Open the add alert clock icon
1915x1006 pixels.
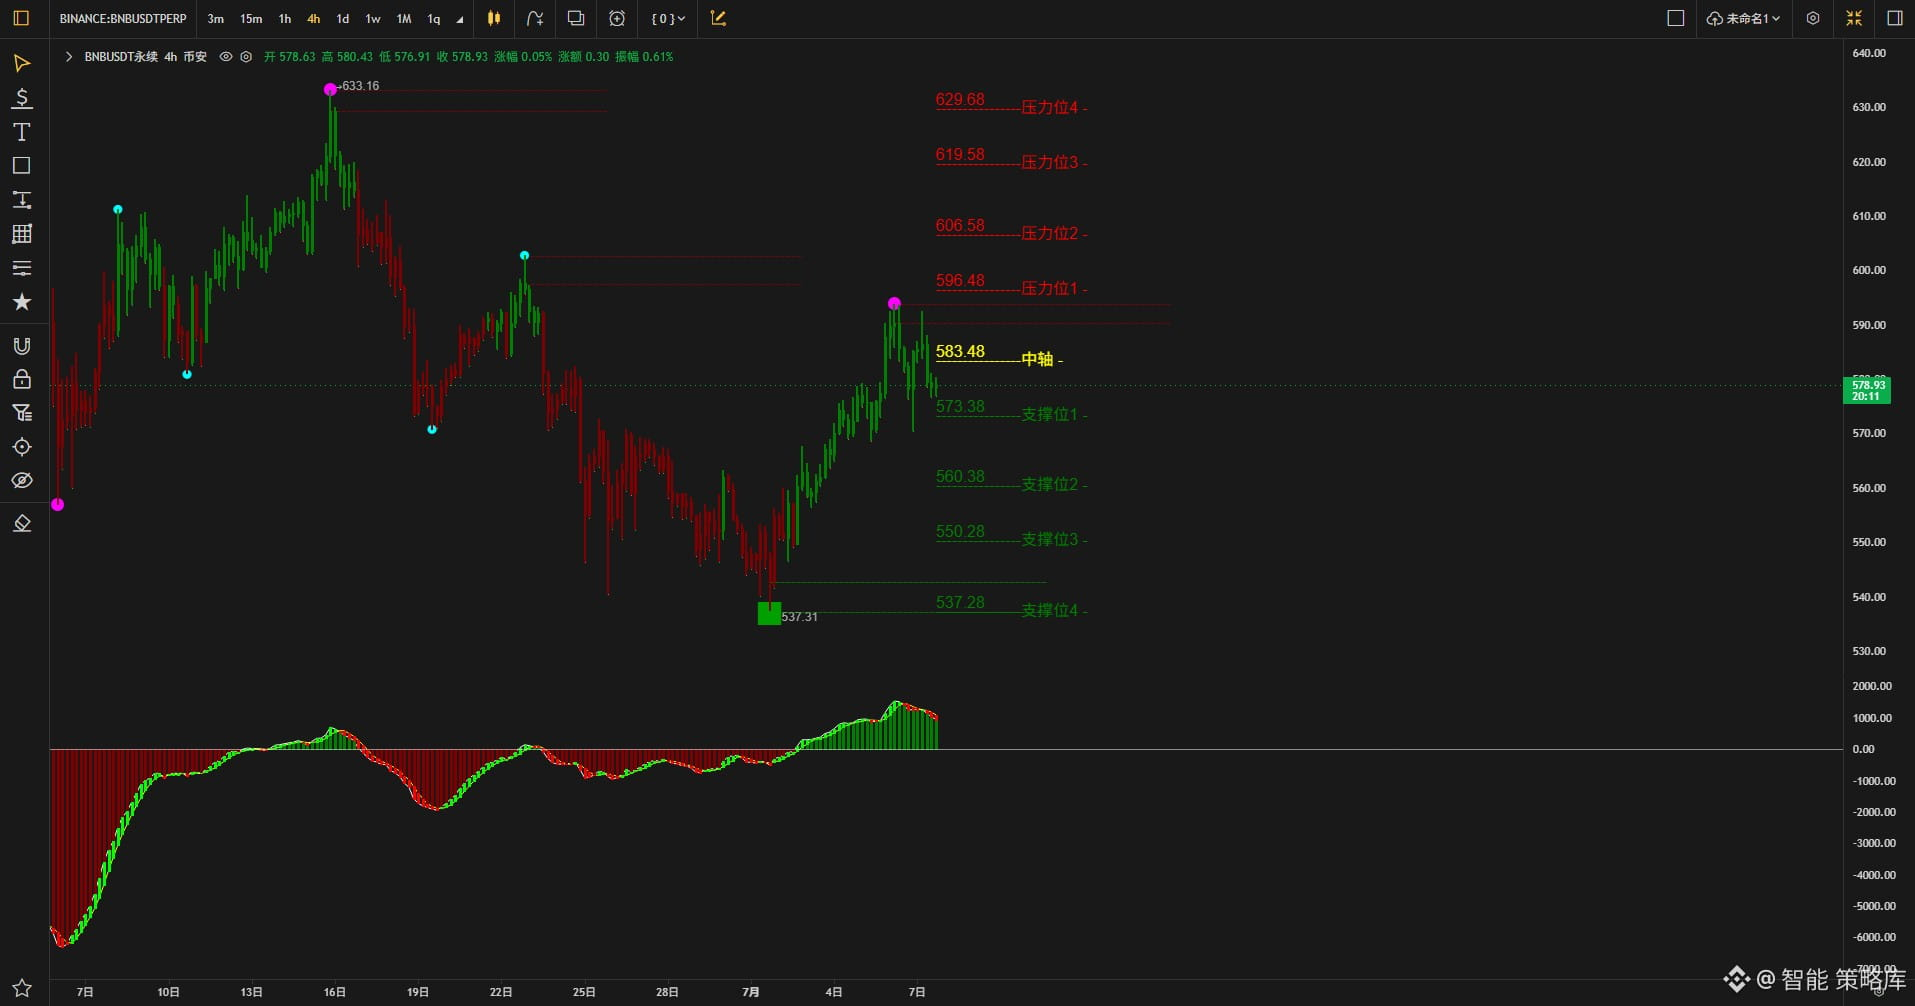tap(617, 18)
